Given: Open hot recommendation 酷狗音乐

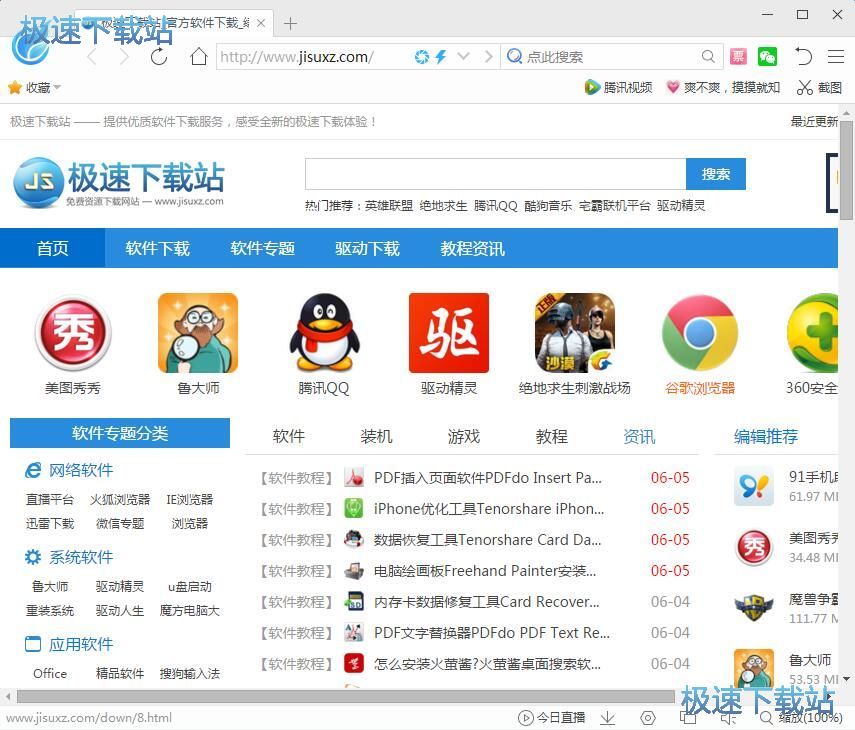Looking at the screenshot, I should (548, 206).
